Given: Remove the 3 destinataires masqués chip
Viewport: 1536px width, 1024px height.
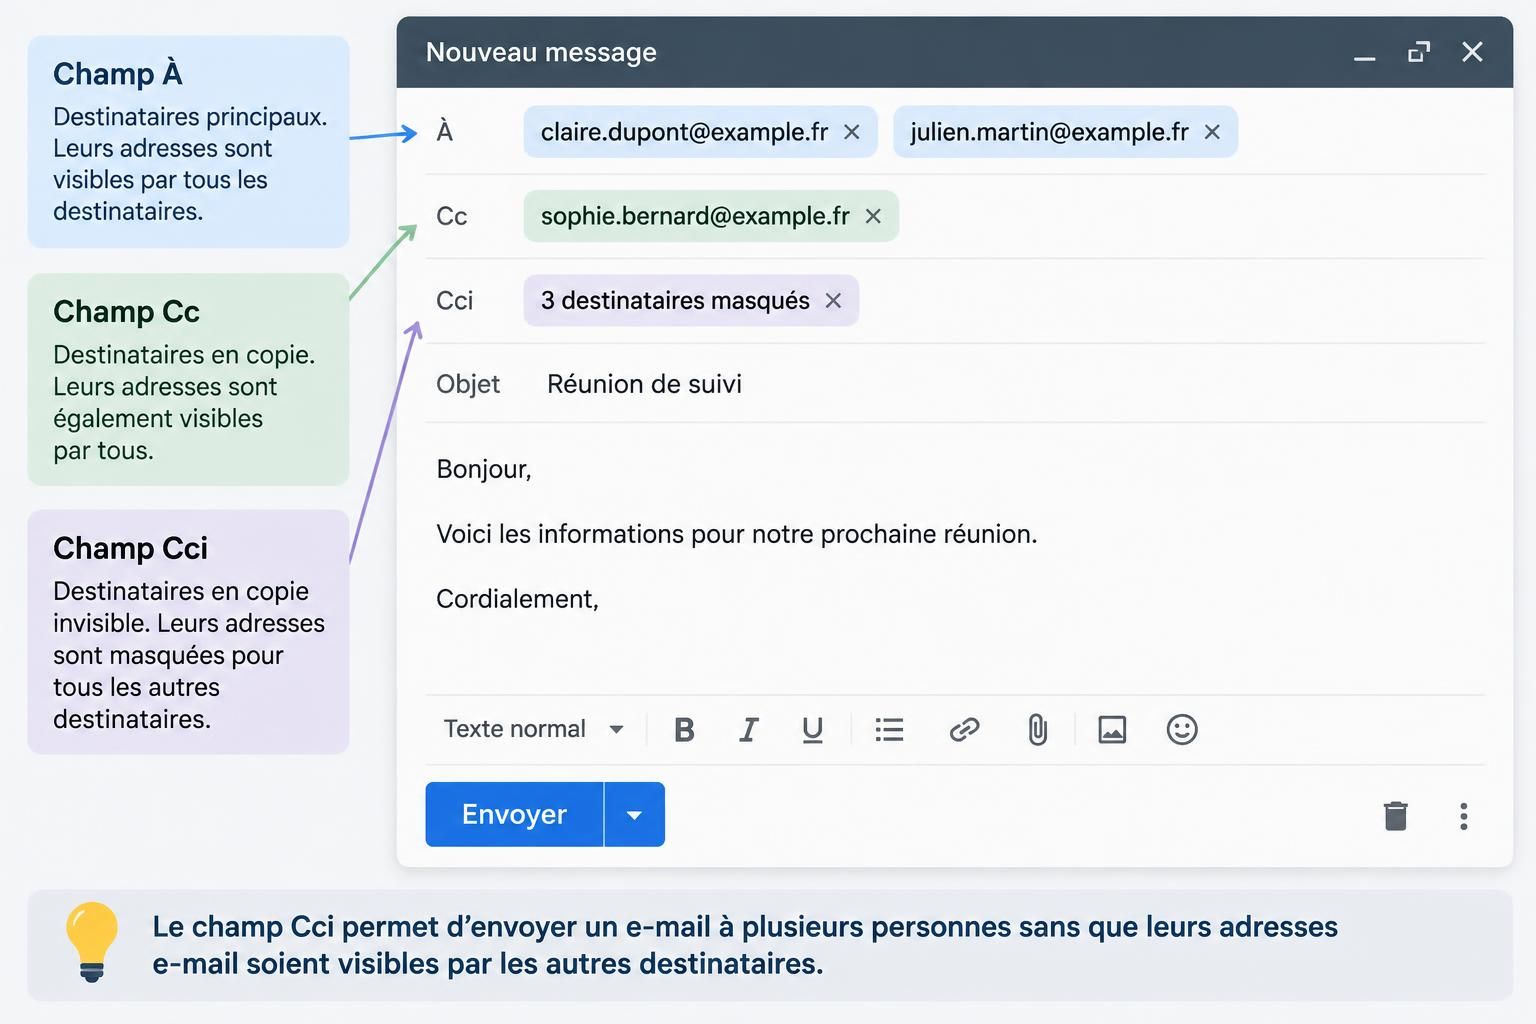Looking at the screenshot, I should pos(833,300).
